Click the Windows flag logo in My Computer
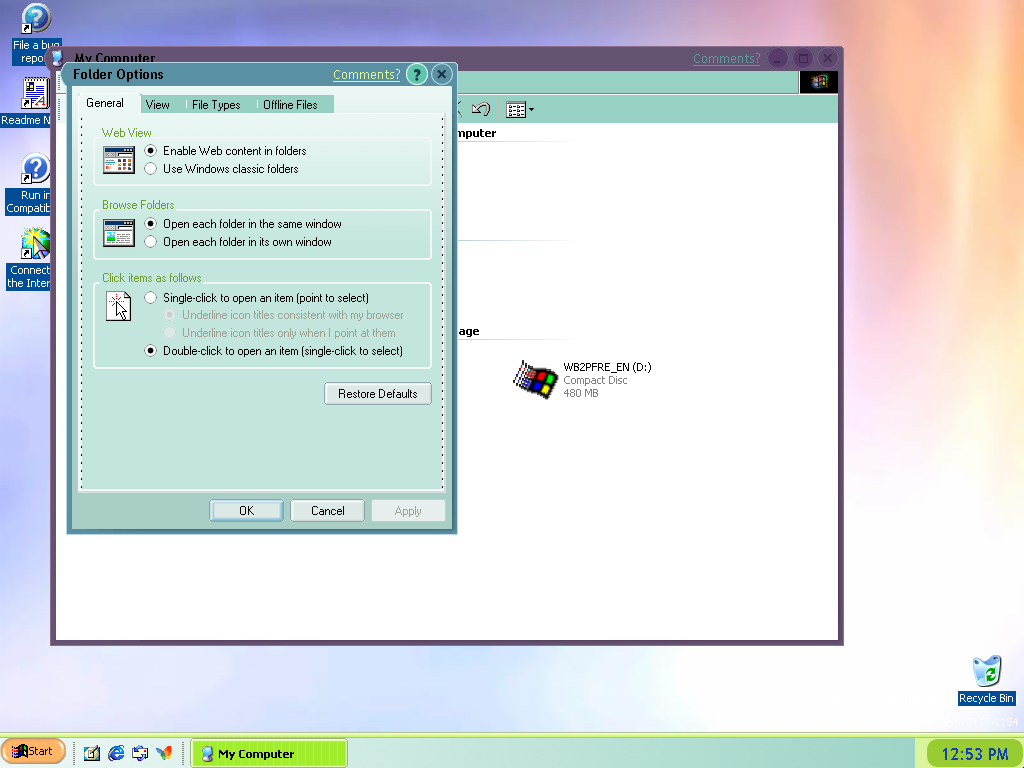Screen dimensions: 1024x768 819,82
